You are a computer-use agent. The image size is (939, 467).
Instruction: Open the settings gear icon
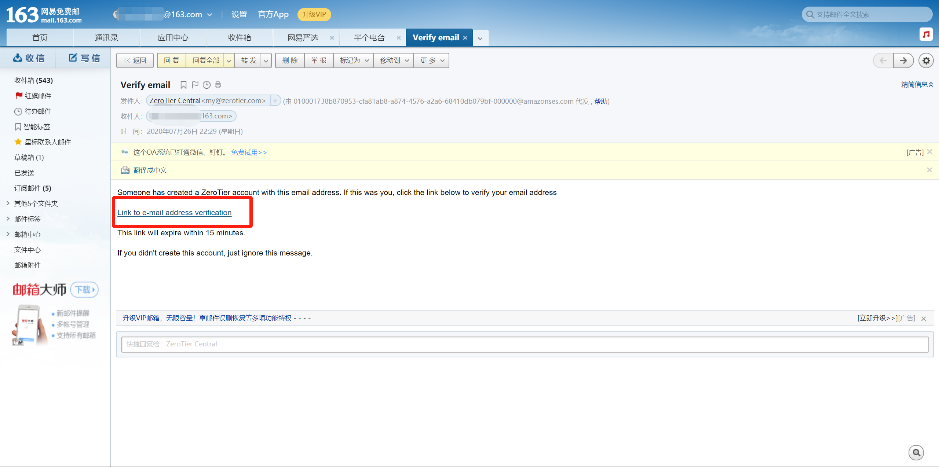pos(926,60)
